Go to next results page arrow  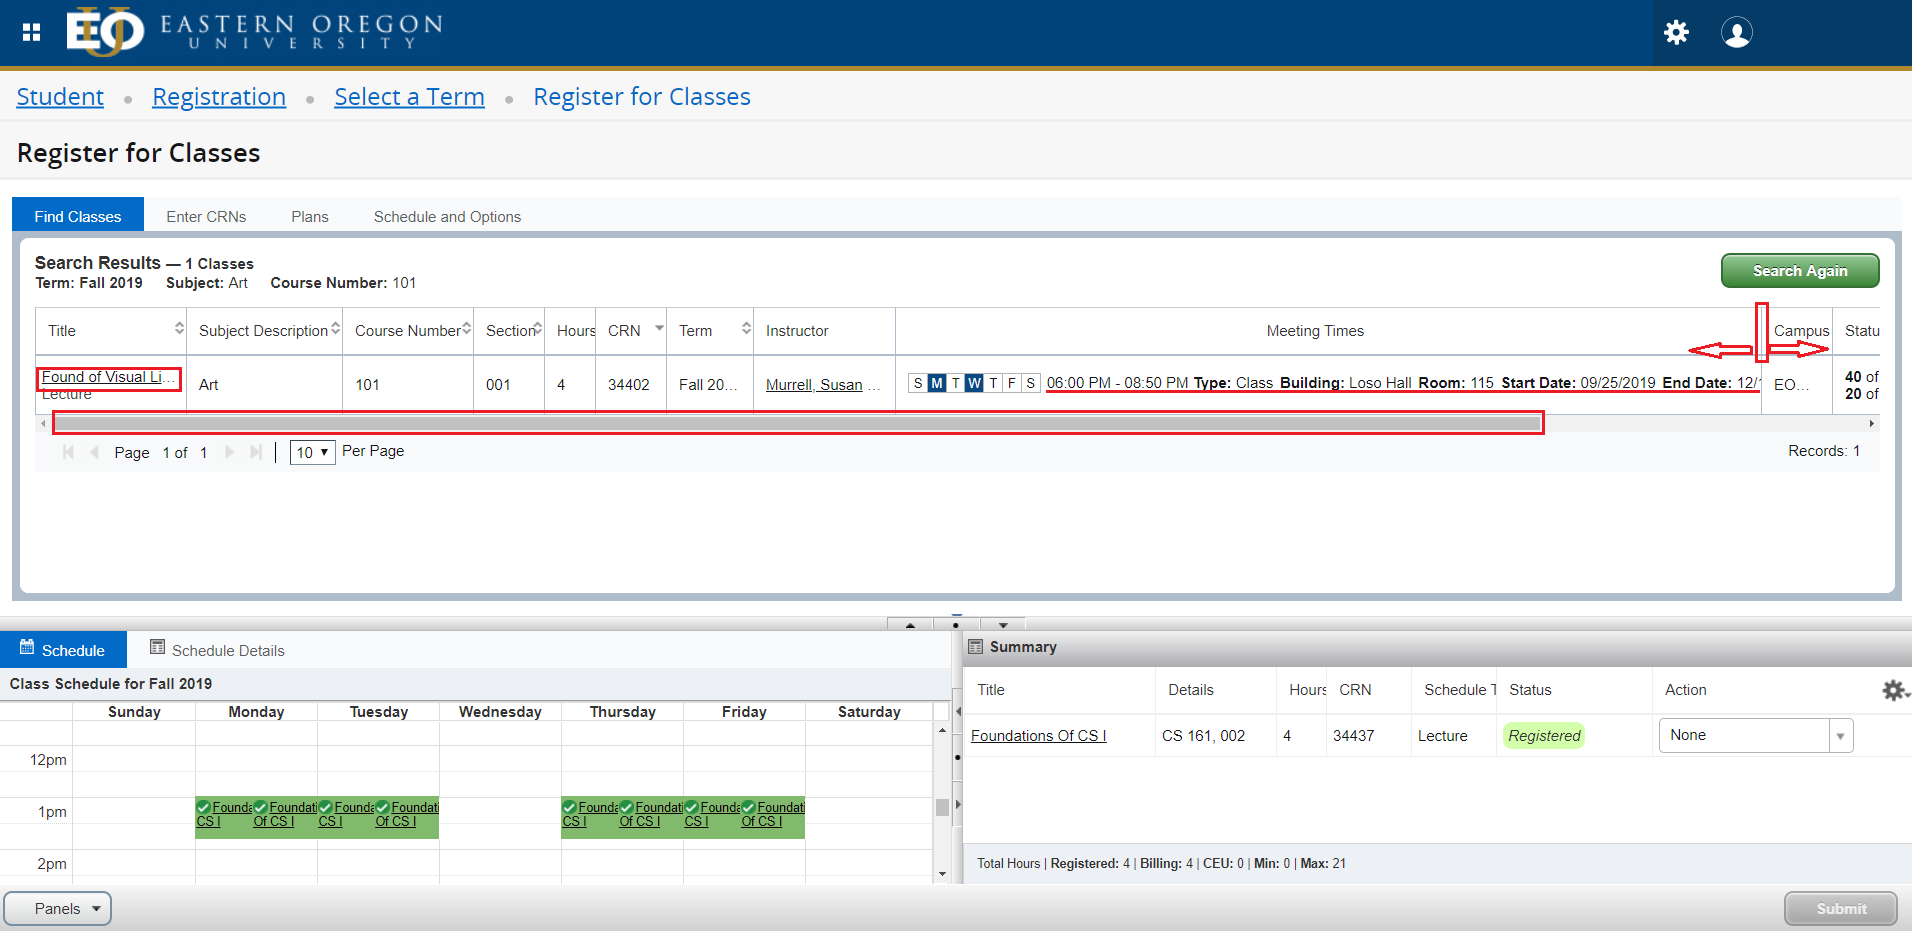(229, 452)
